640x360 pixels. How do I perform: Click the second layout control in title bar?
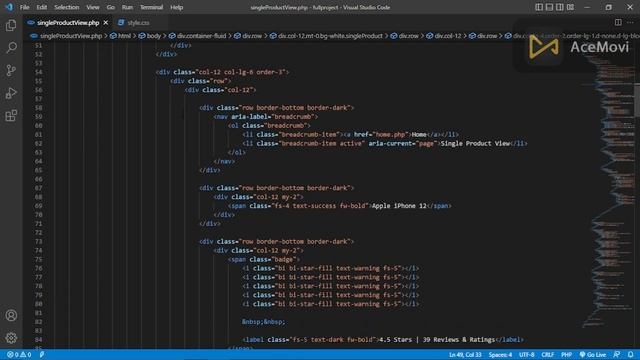(x=549, y=7)
